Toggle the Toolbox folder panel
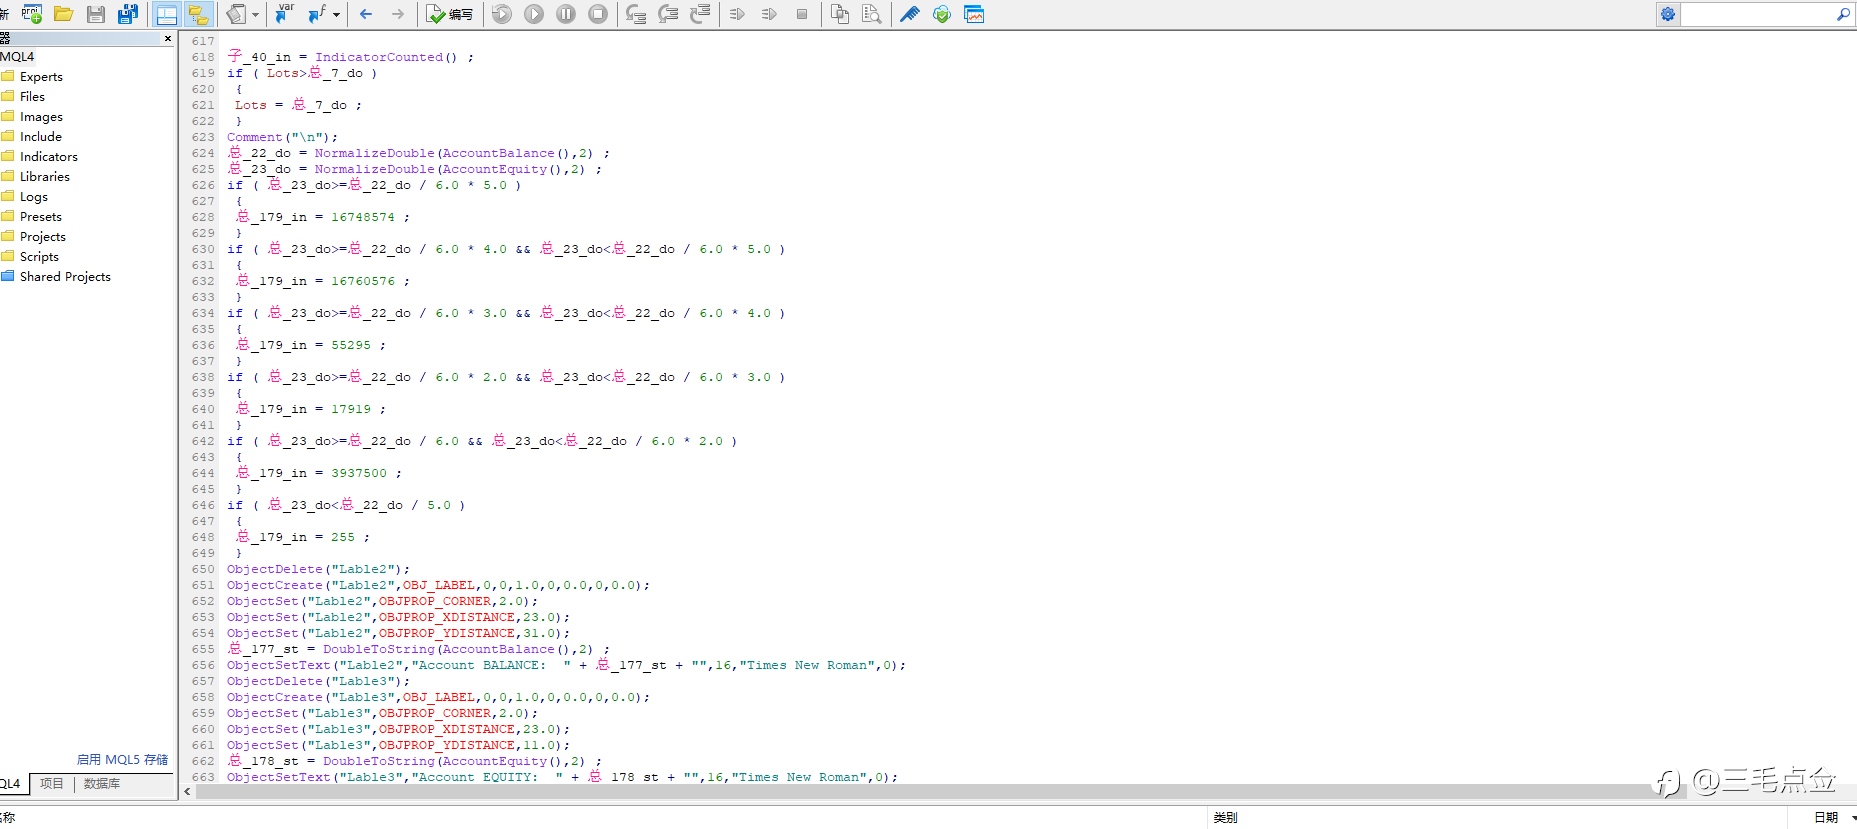Viewport: 1857px width, 829px height. click(x=198, y=14)
